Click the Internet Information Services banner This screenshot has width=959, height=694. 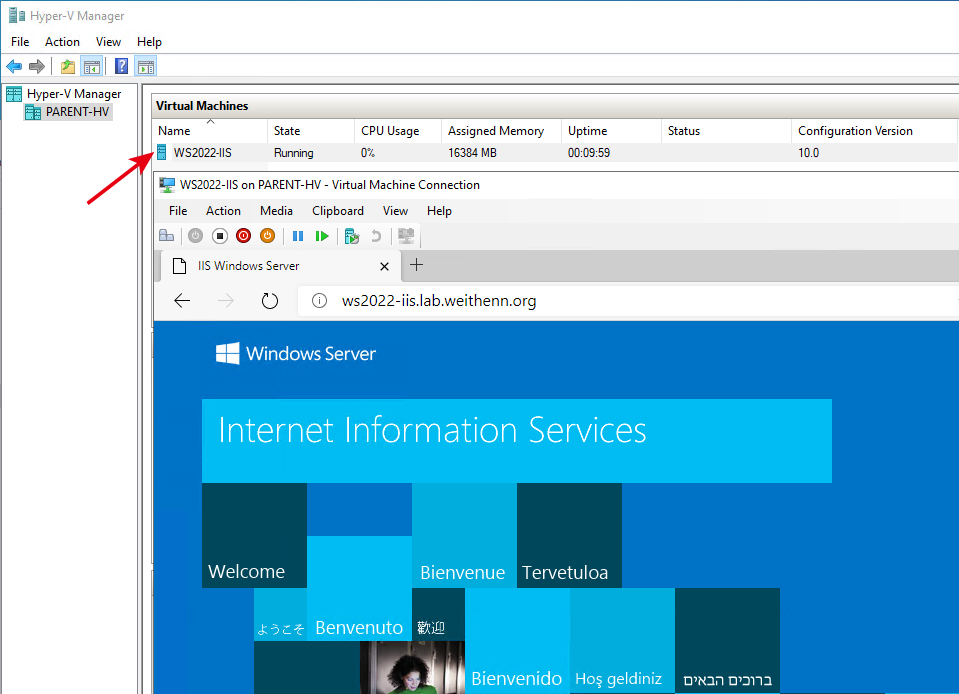click(517, 441)
